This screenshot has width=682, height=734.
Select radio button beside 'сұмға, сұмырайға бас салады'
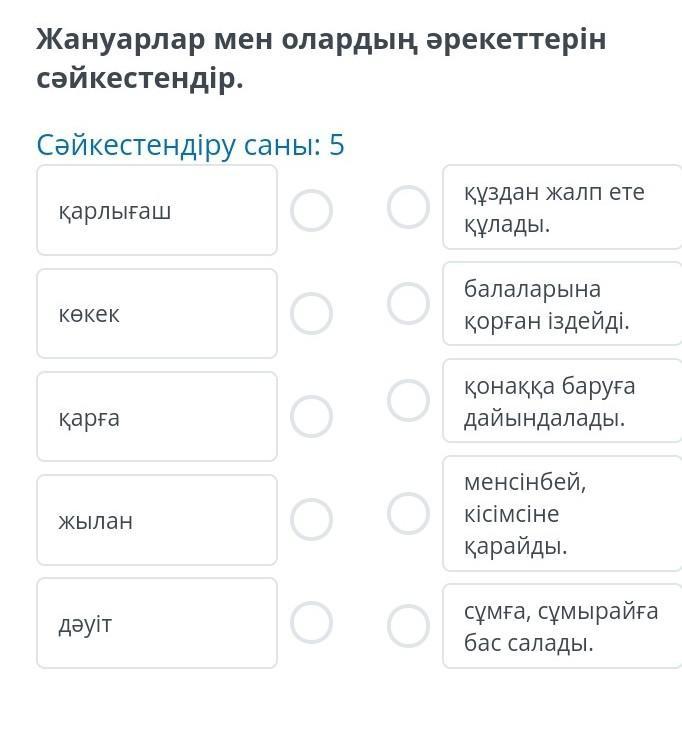tap(408, 625)
